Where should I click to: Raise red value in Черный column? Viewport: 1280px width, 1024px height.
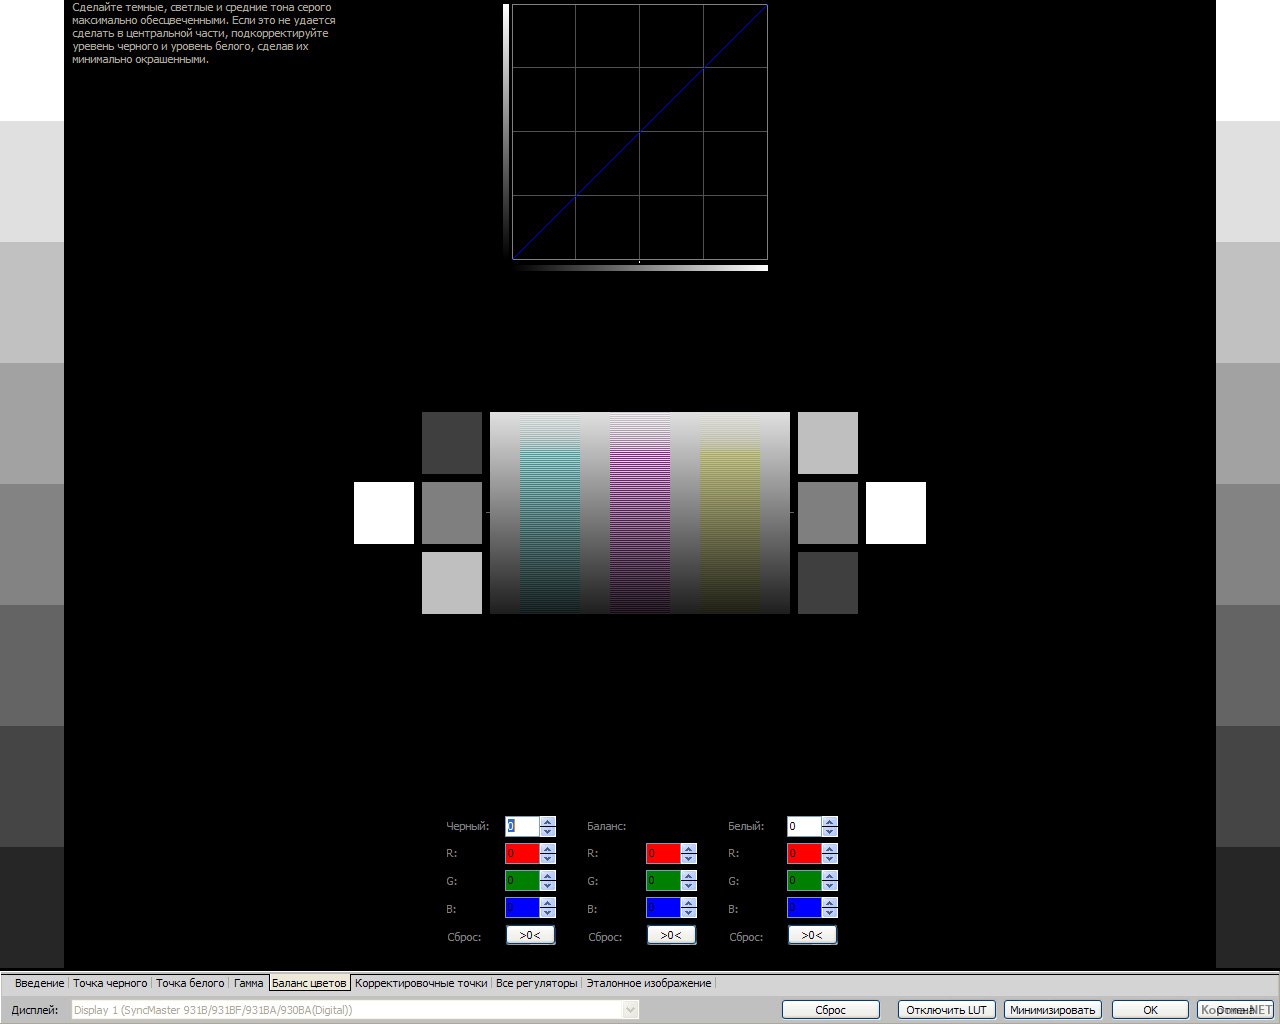tap(547, 849)
